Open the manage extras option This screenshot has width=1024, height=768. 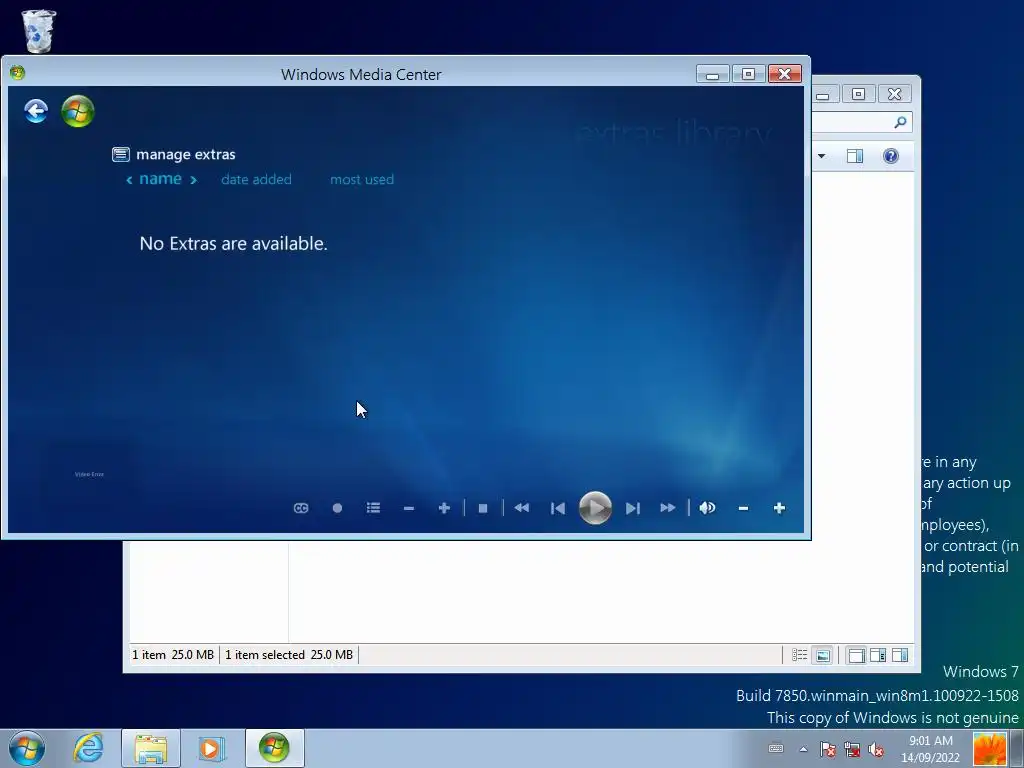coord(174,155)
